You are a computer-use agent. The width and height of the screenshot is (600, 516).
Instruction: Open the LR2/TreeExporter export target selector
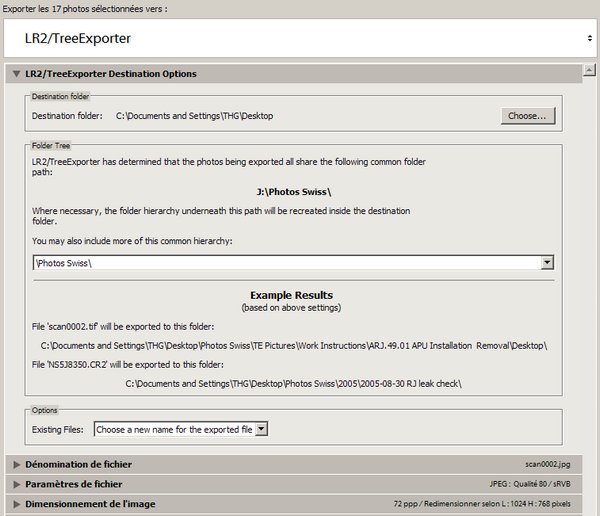coord(300,38)
